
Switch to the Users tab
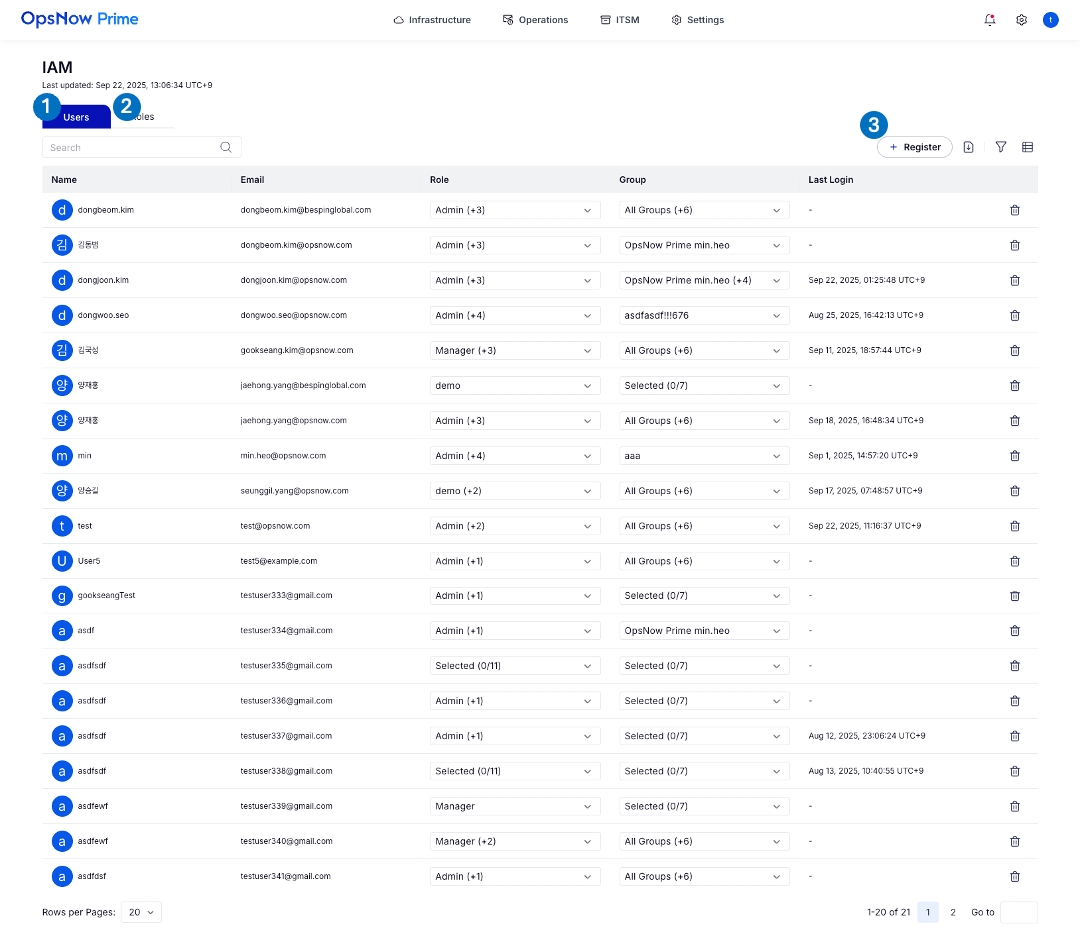pyautogui.click(x=77, y=118)
